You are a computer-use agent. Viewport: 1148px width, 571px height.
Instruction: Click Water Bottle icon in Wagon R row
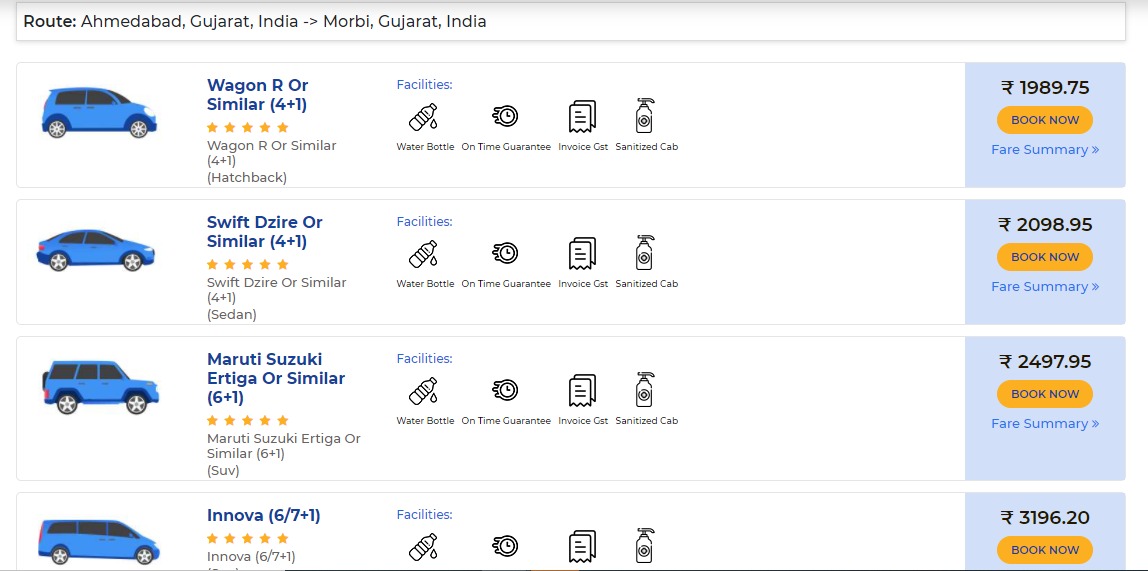click(x=424, y=117)
